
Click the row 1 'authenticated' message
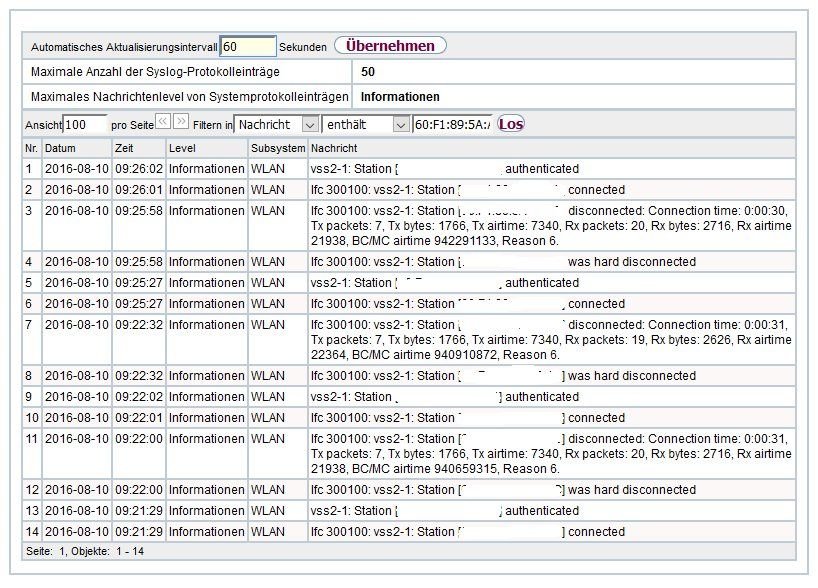point(552,169)
